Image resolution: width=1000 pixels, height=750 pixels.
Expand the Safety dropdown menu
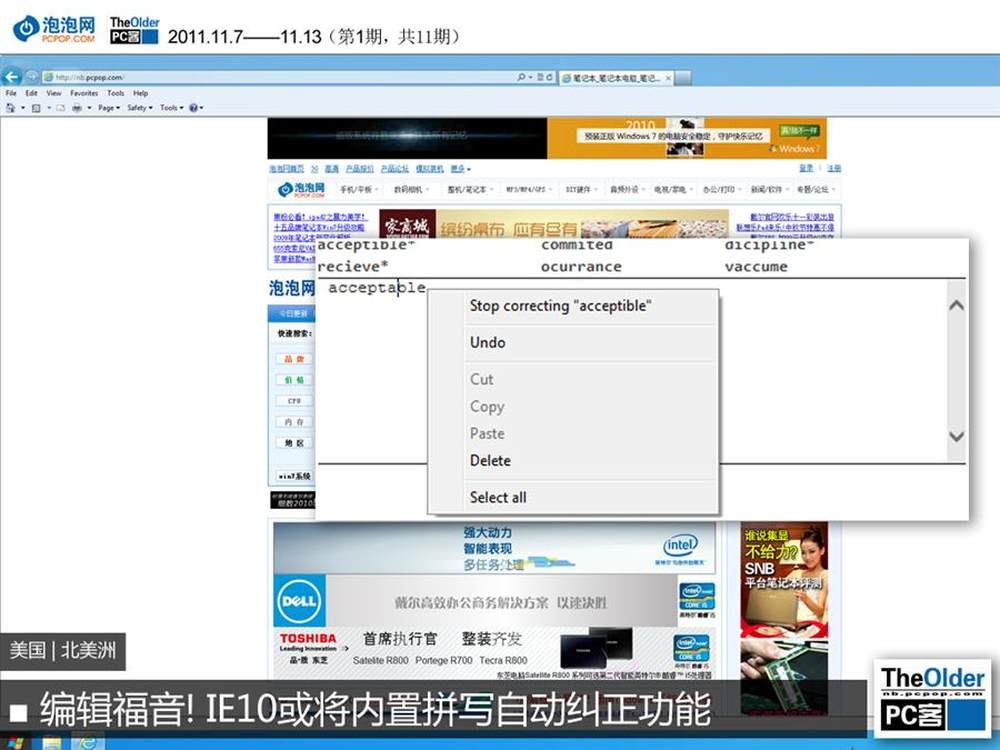pos(138,108)
